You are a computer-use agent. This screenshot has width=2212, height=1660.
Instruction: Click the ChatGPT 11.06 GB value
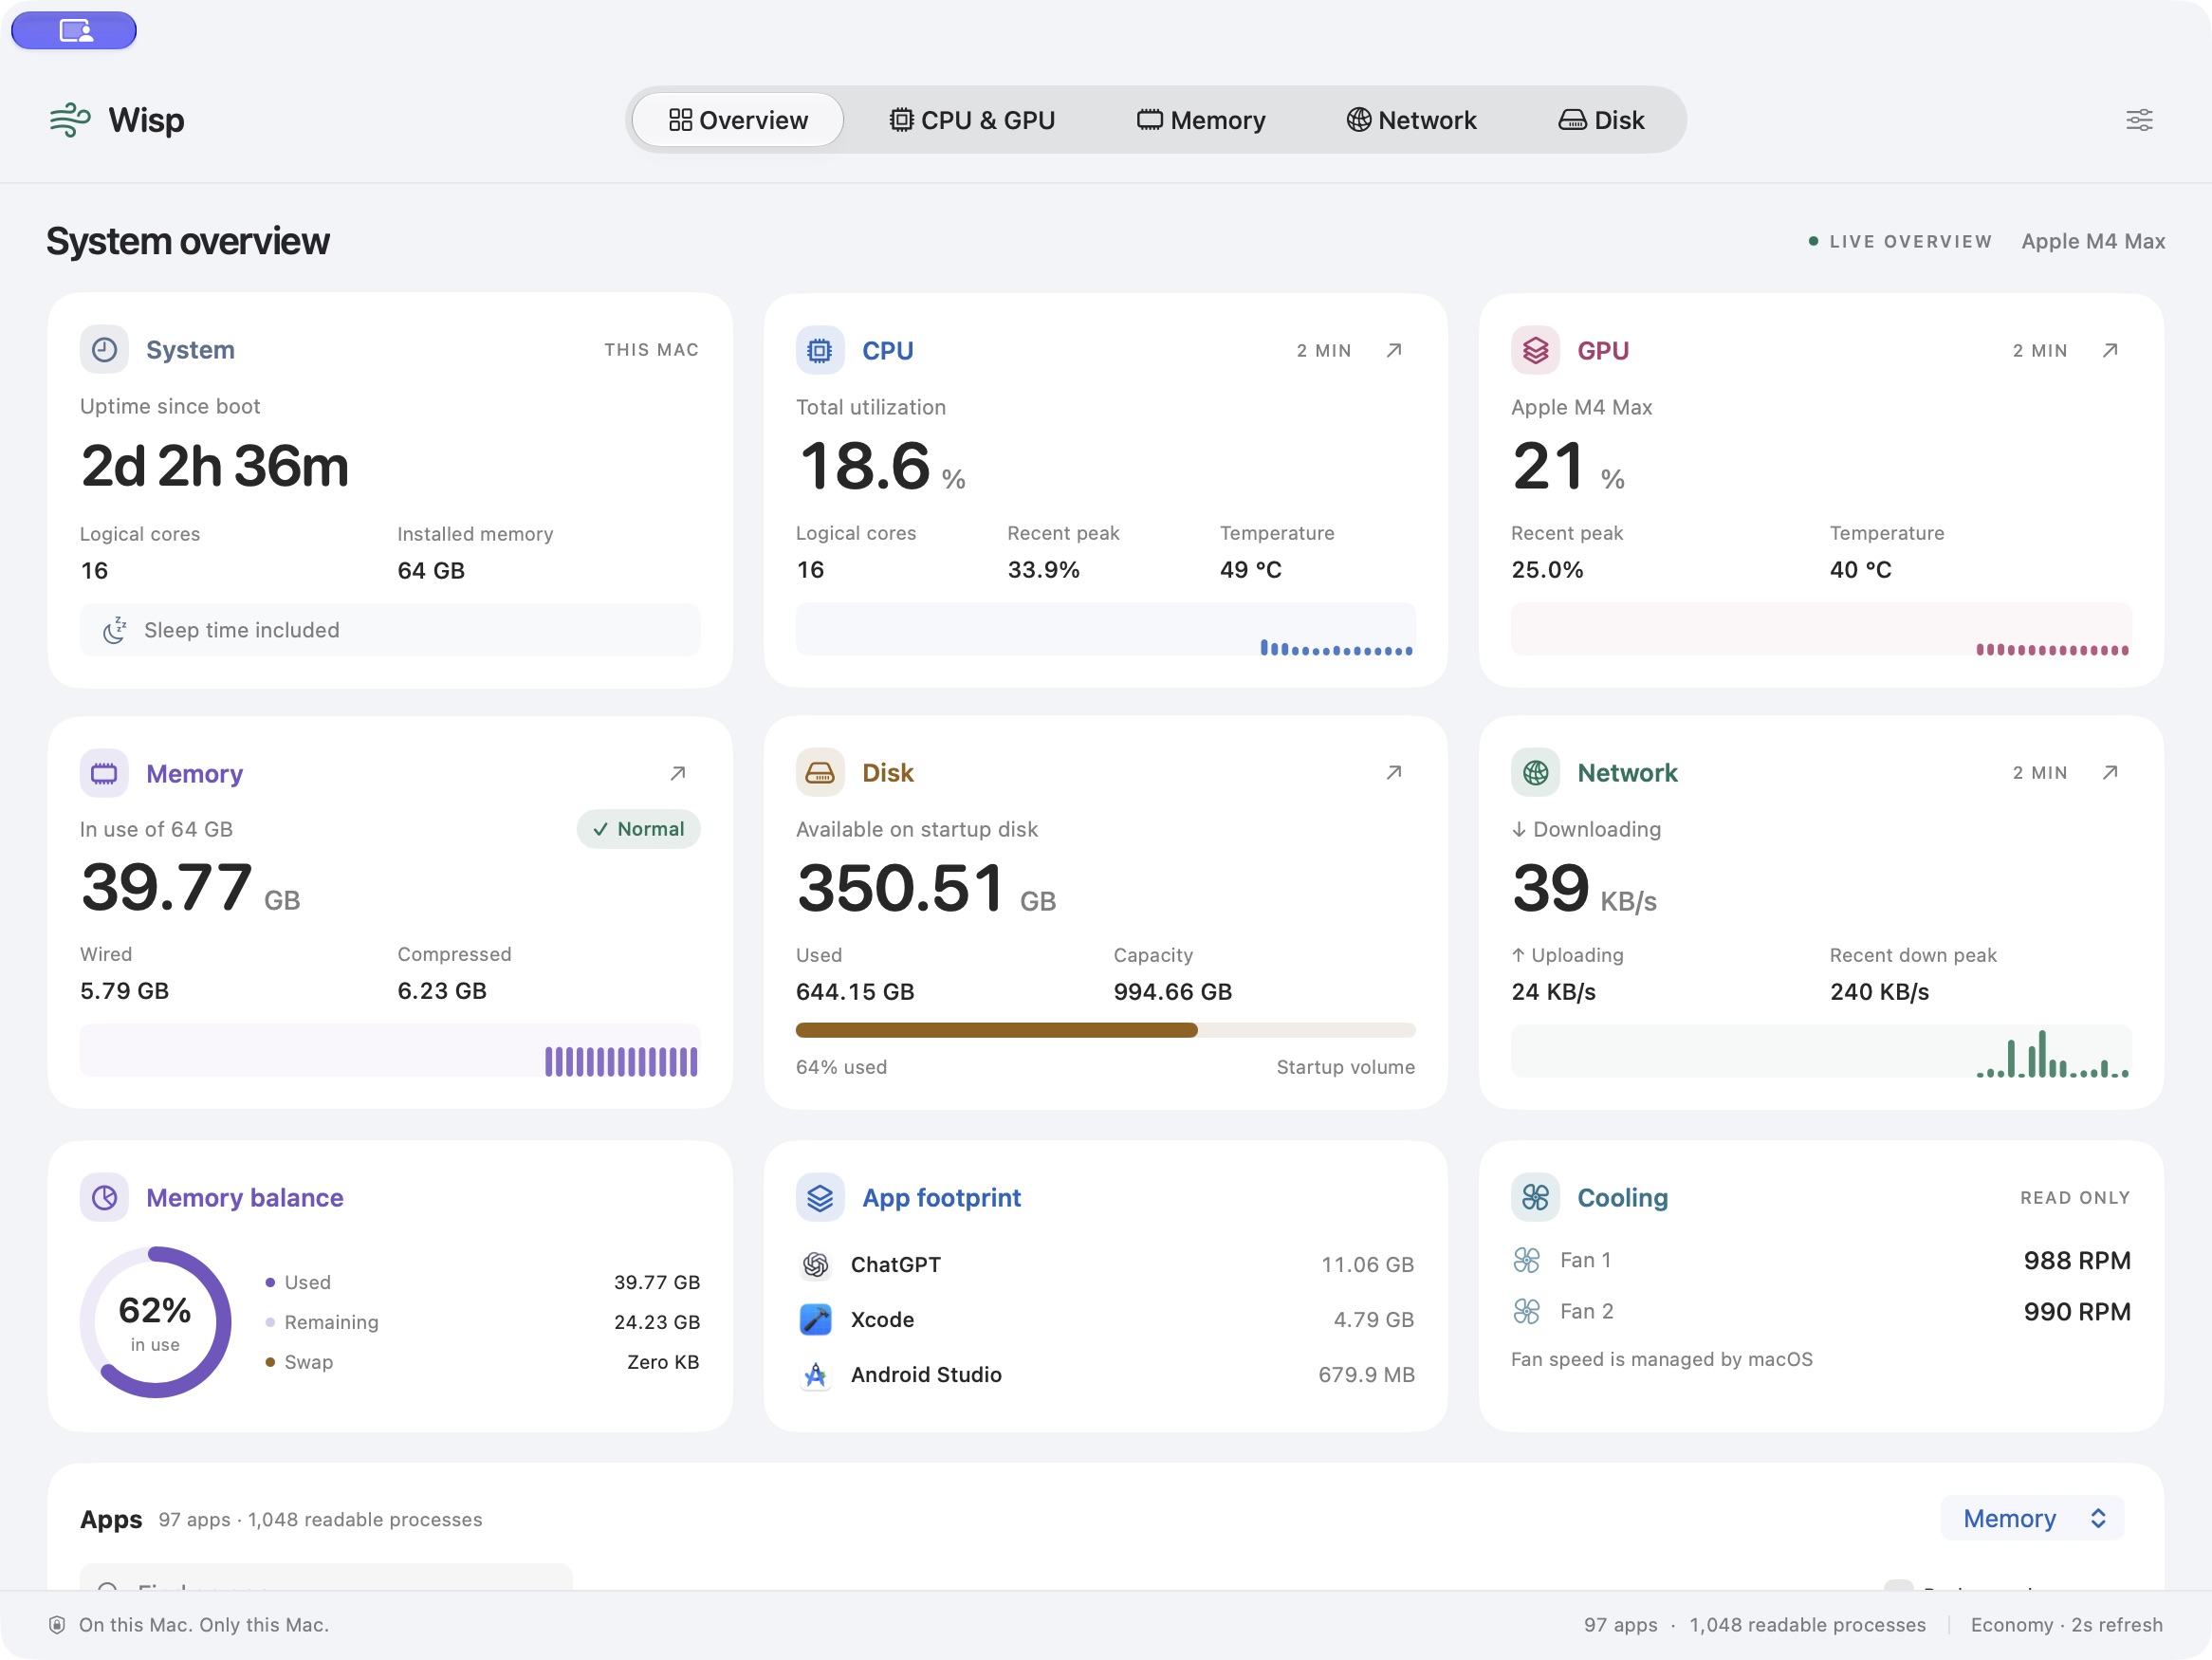pyautogui.click(x=1367, y=1265)
